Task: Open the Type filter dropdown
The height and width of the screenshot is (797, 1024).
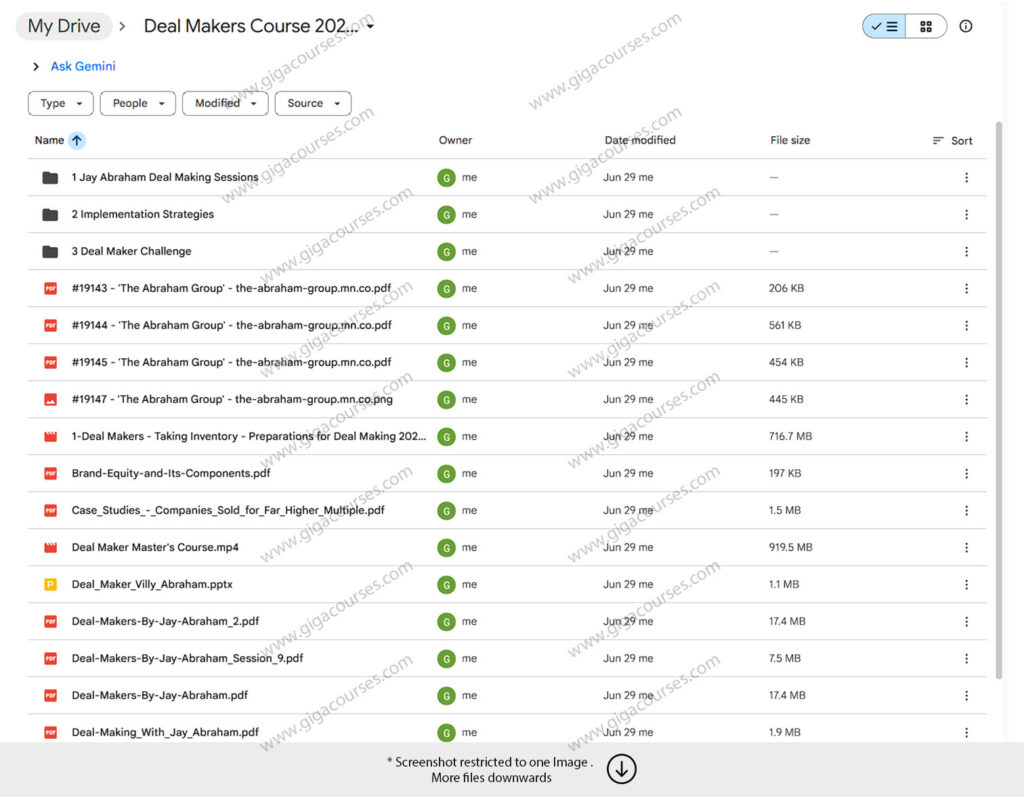Action: coord(61,103)
